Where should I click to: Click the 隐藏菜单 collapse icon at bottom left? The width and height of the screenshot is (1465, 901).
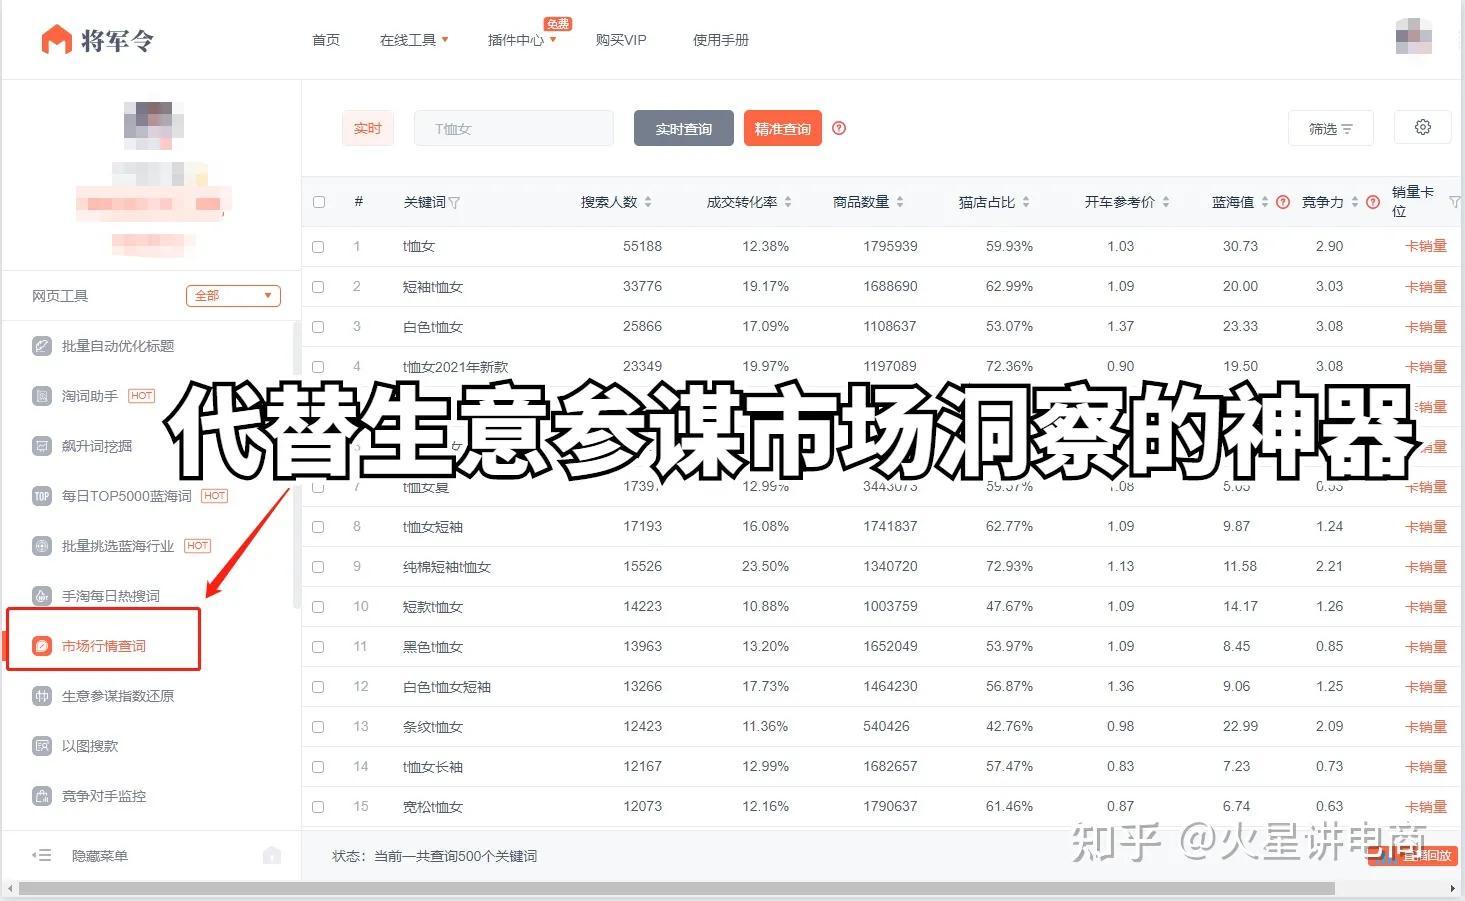click(x=41, y=855)
